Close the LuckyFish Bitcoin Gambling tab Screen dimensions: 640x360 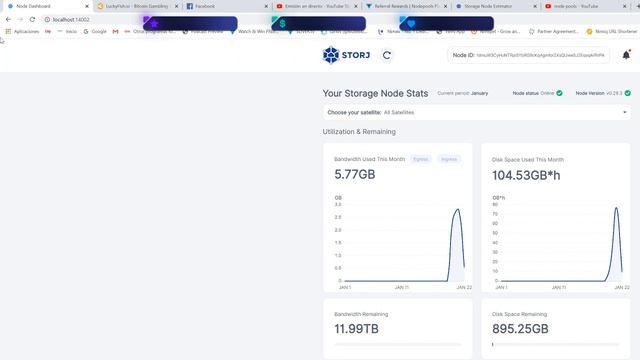point(176,6)
